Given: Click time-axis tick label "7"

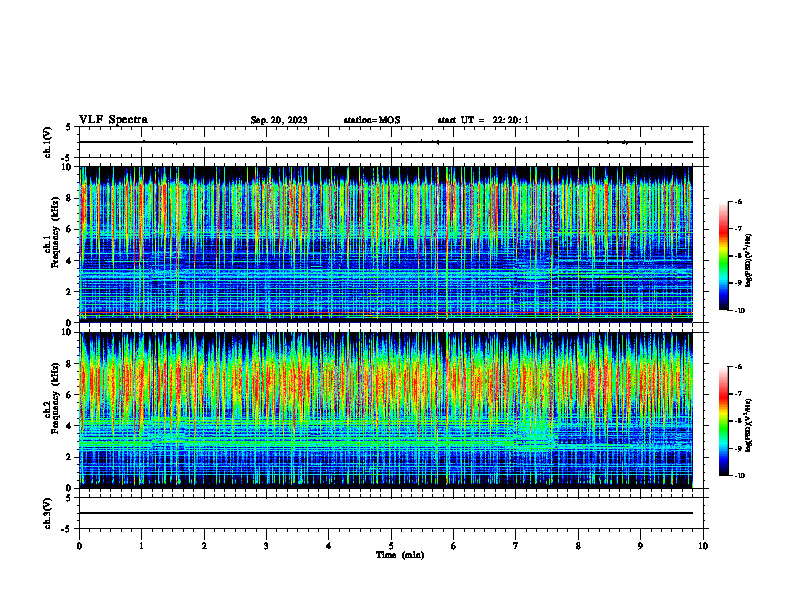Looking at the screenshot, I should click(516, 546).
